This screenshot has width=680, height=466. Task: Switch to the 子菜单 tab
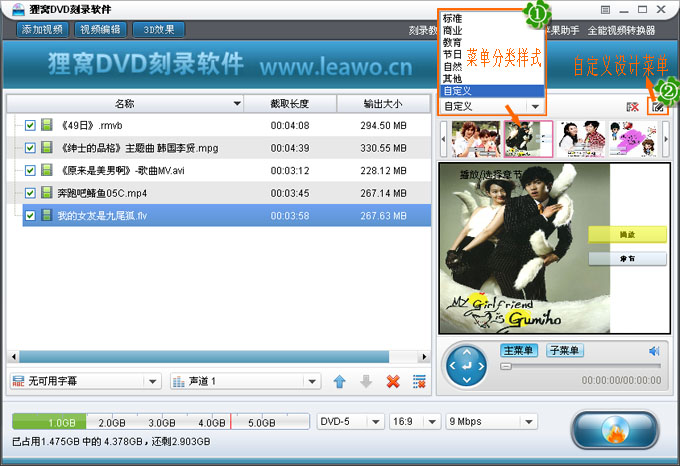565,350
